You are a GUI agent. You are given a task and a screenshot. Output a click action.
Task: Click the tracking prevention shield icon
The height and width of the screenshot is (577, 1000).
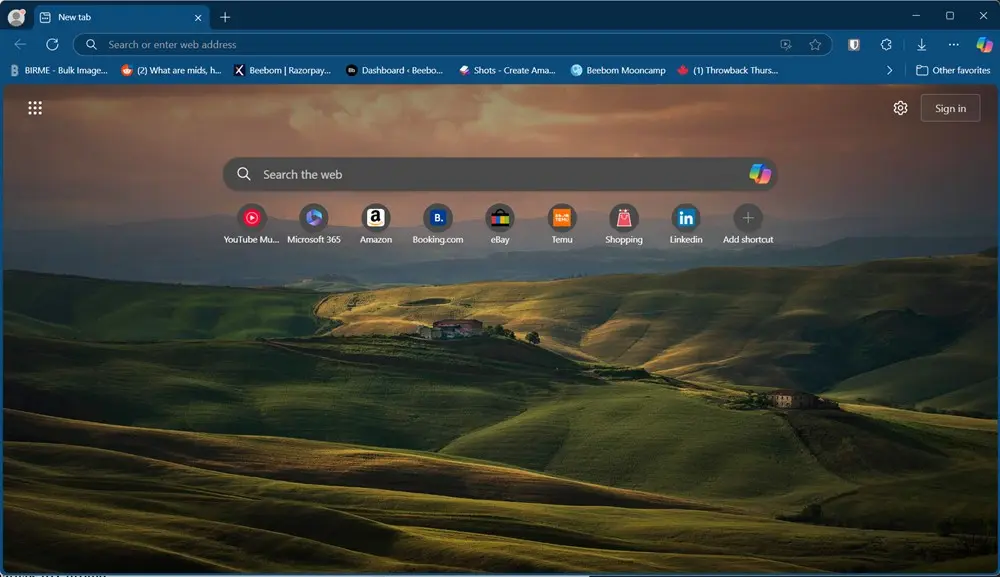point(854,44)
